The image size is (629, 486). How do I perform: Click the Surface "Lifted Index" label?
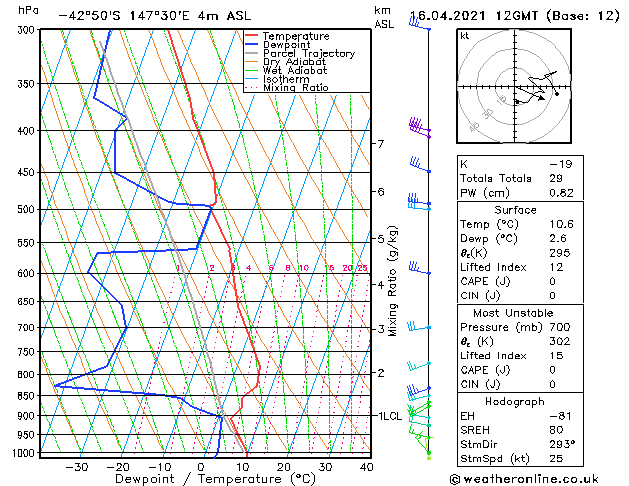[x=493, y=267]
